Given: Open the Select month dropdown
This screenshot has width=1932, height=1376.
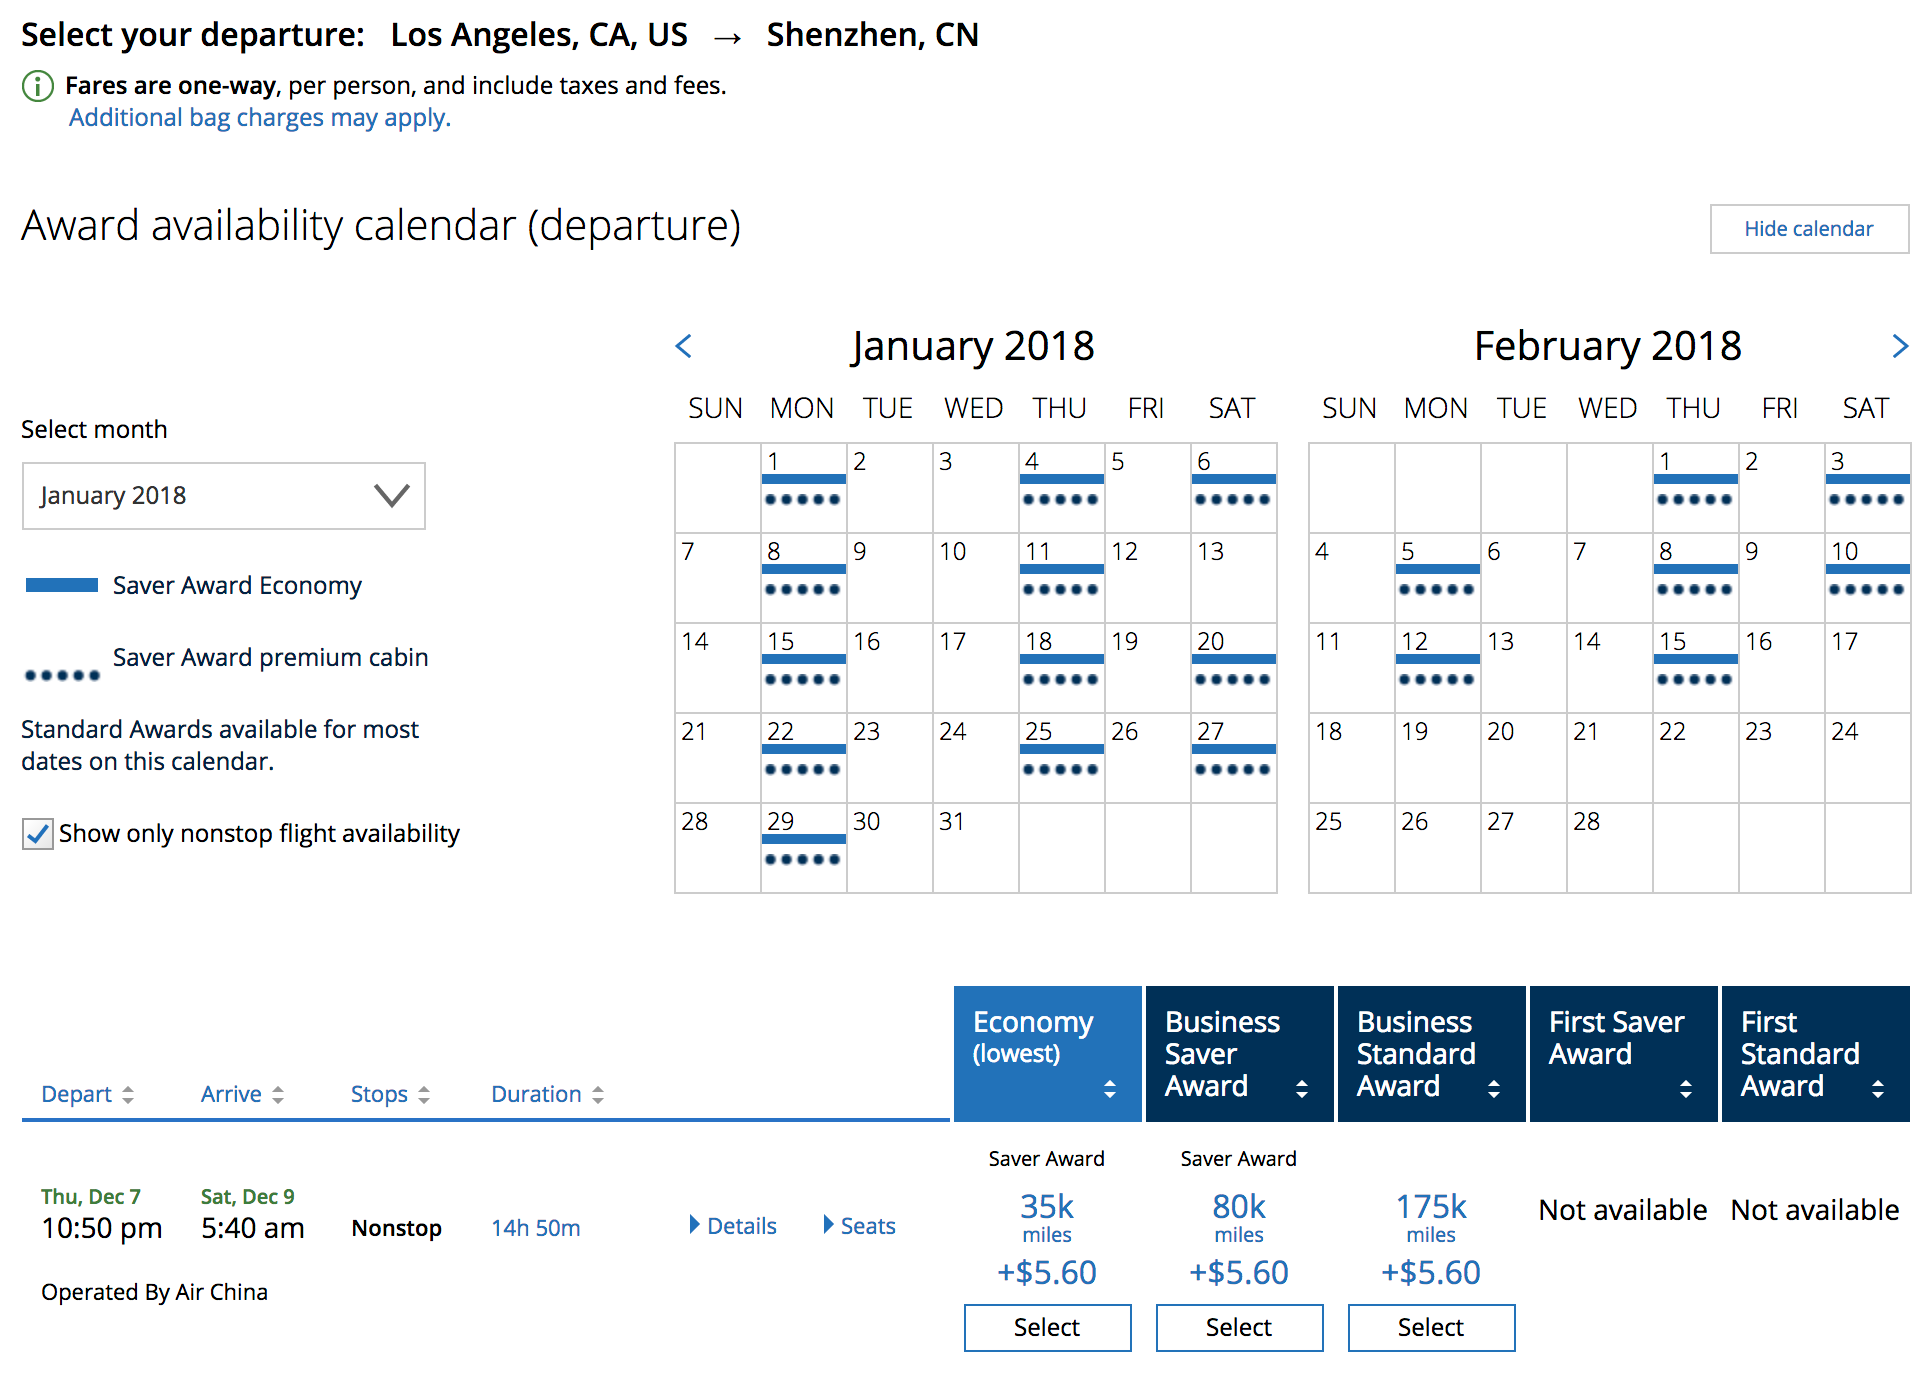Looking at the screenshot, I should [x=224, y=496].
